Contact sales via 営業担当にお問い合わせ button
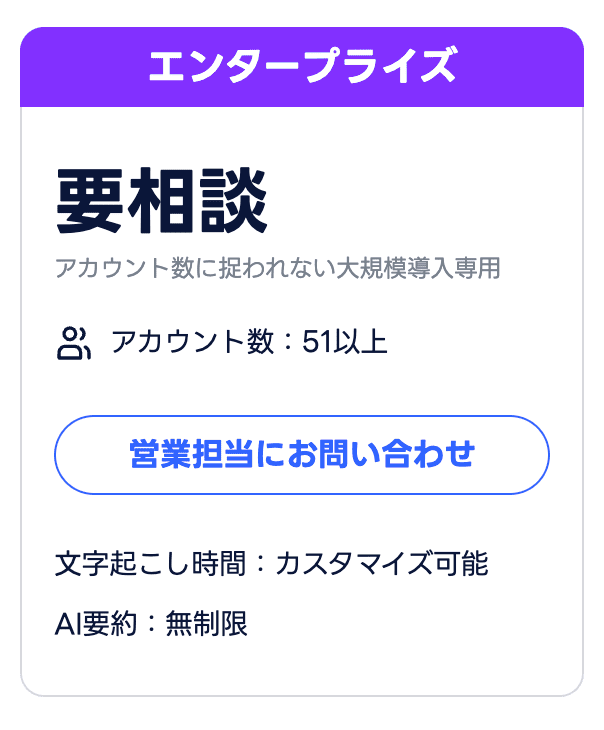The image size is (604, 730). (302, 454)
